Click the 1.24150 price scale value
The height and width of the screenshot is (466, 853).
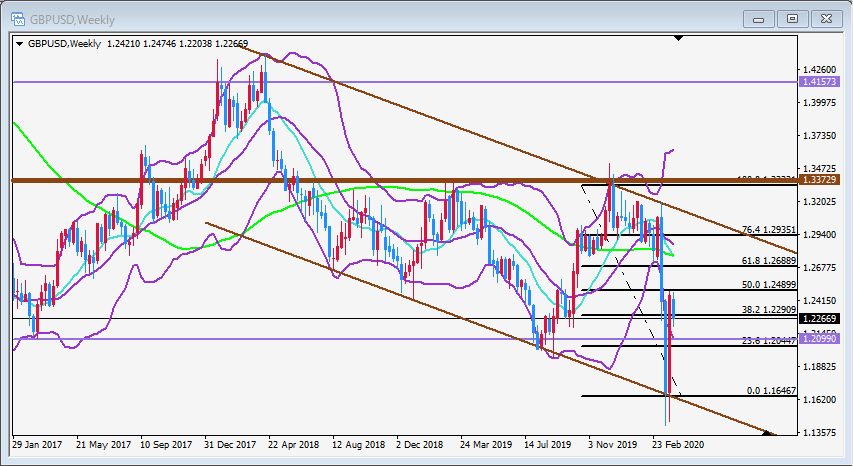tap(819, 301)
